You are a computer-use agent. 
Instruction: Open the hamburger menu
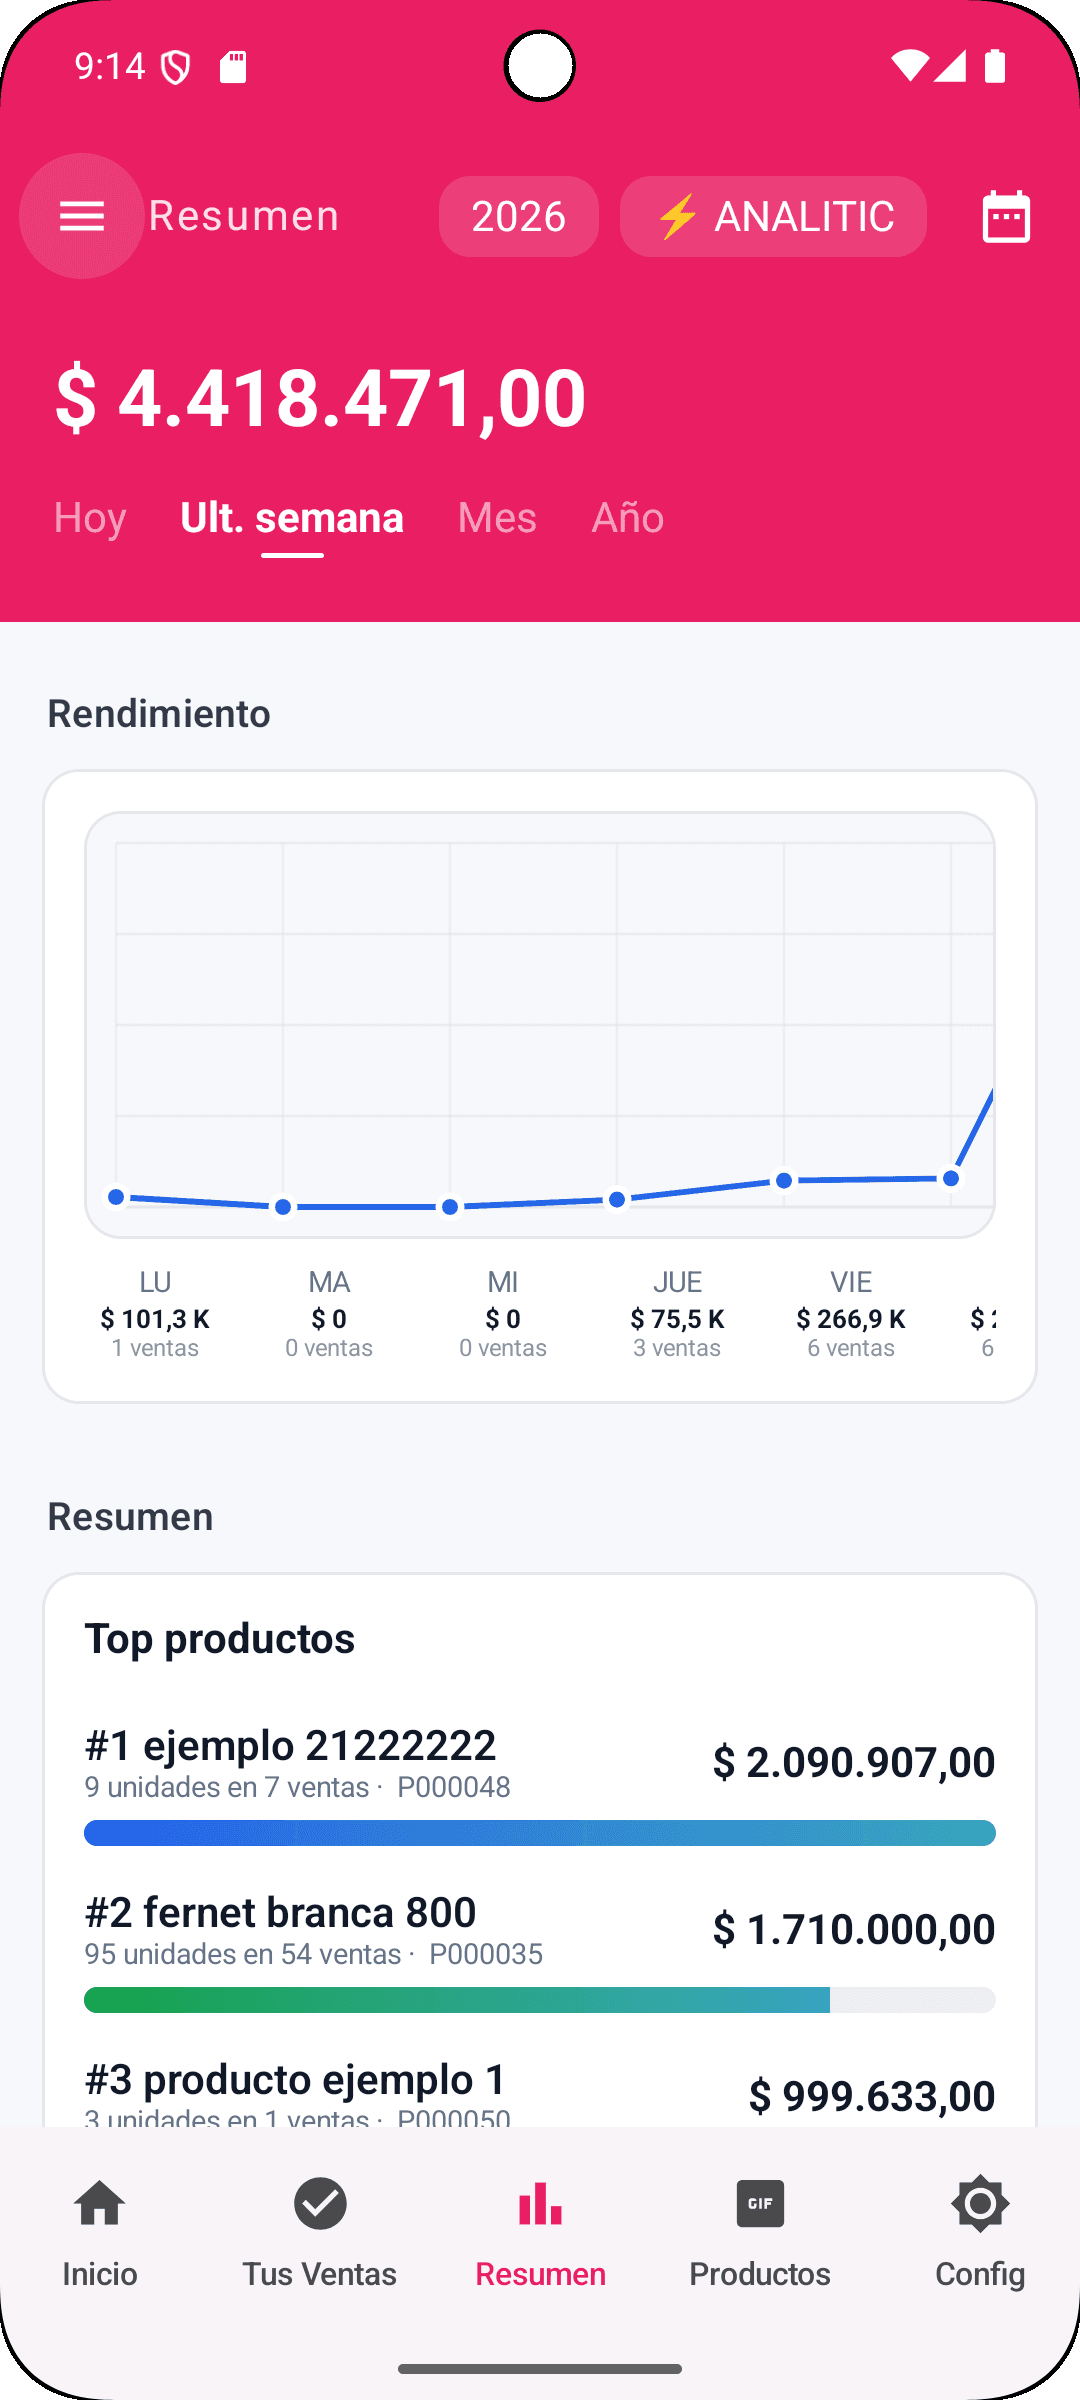click(82, 216)
